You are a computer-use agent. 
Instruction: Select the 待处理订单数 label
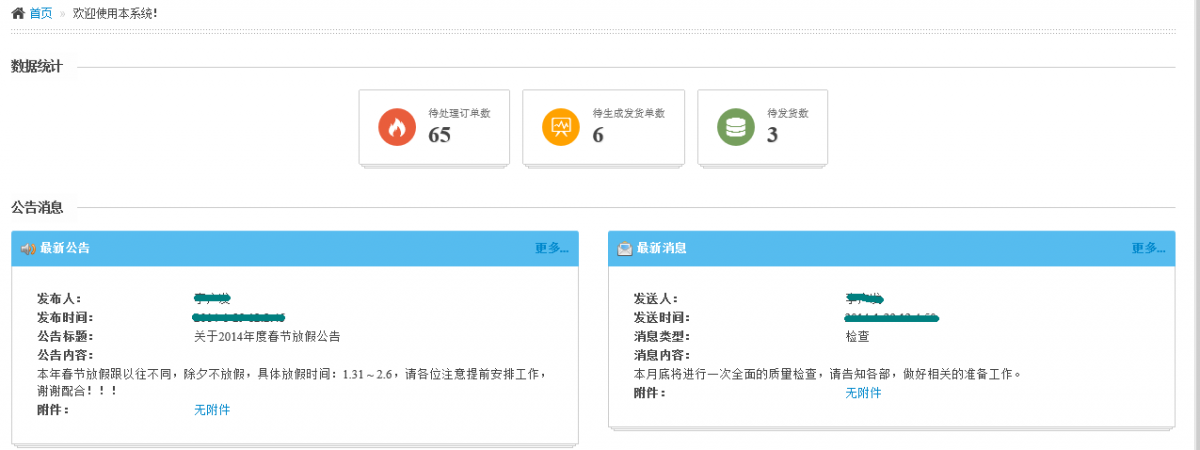coord(459,113)
